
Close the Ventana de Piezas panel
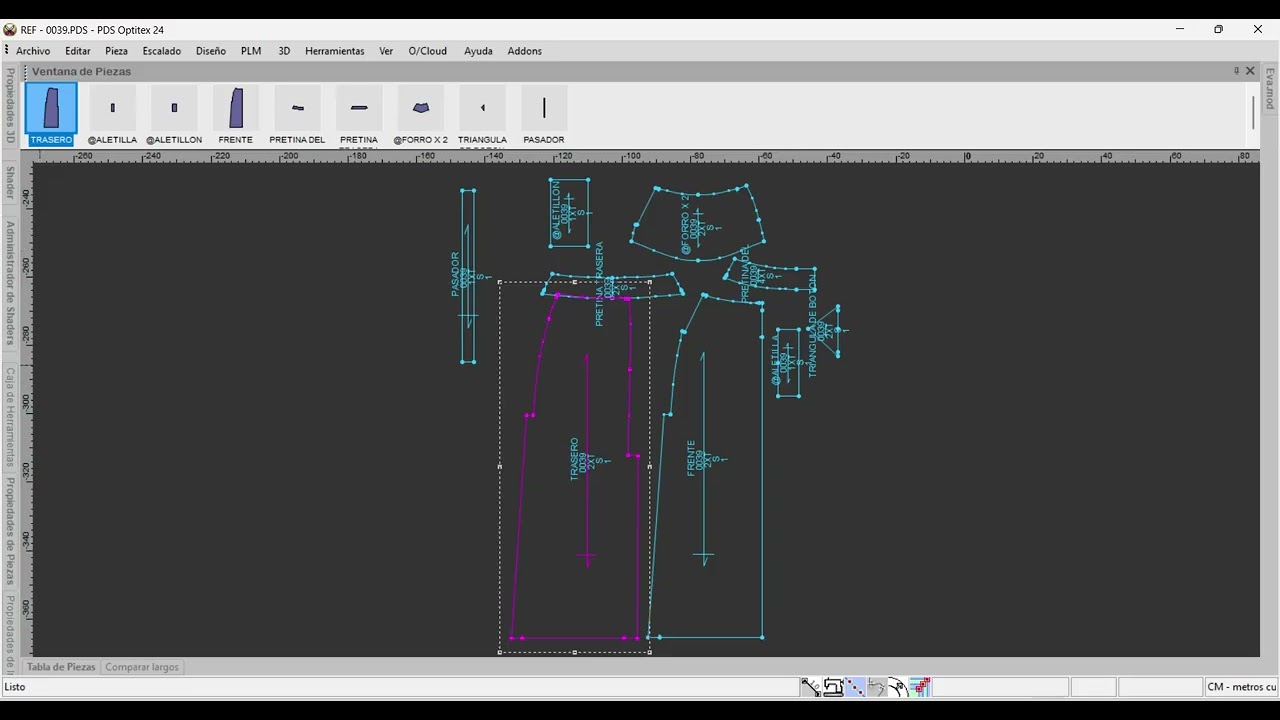pyautogui.click(x=1250, y=71)
